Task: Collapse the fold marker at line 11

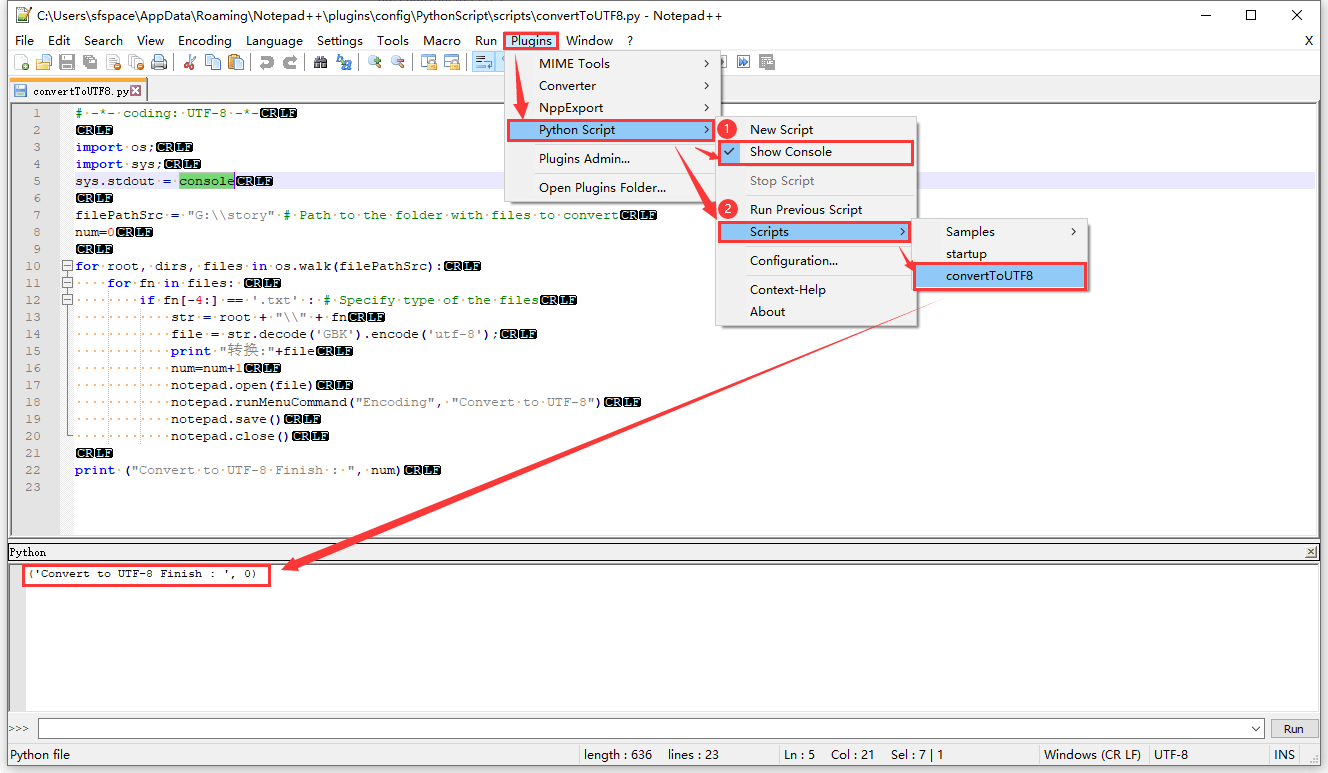Action: [67, 283]
